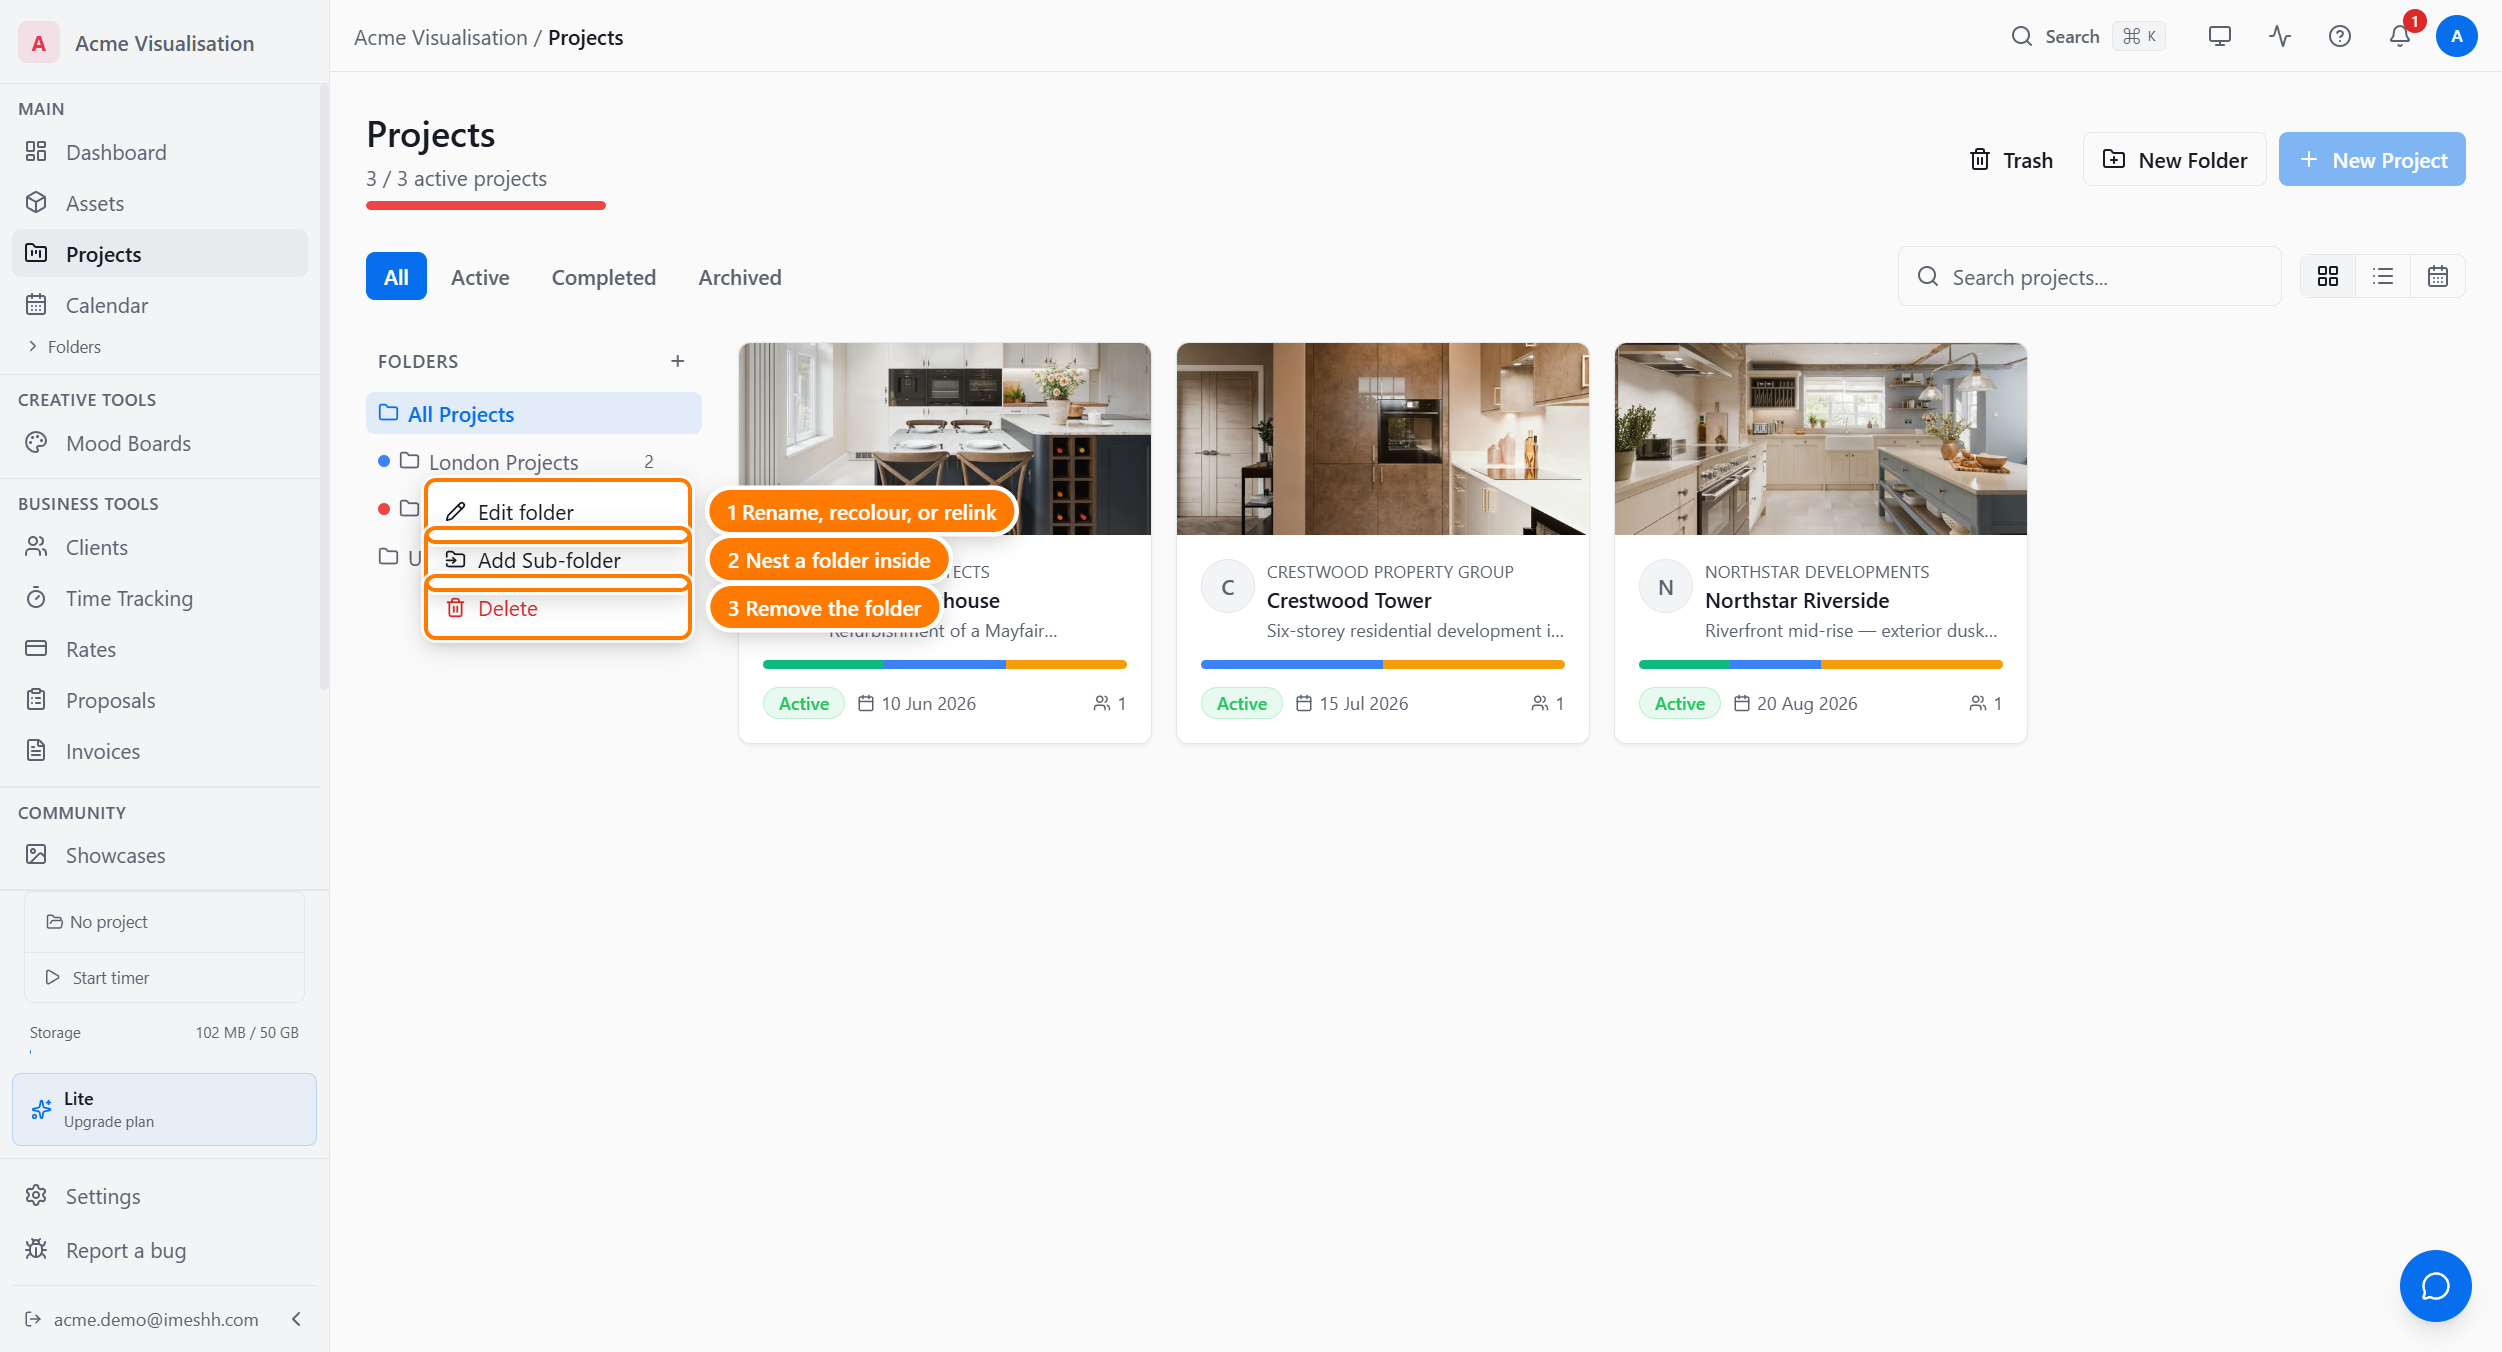Click the red dot folder colour marker

tap(384, 509)
